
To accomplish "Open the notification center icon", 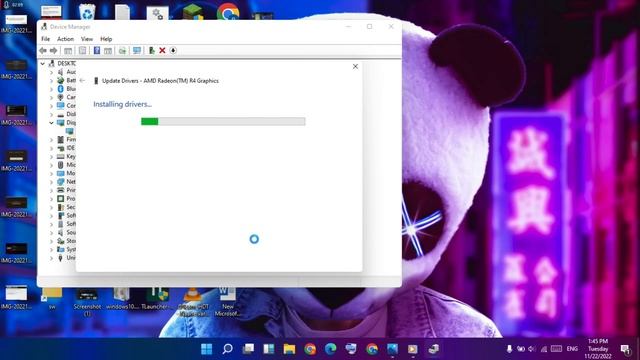I will pos(625,349).
